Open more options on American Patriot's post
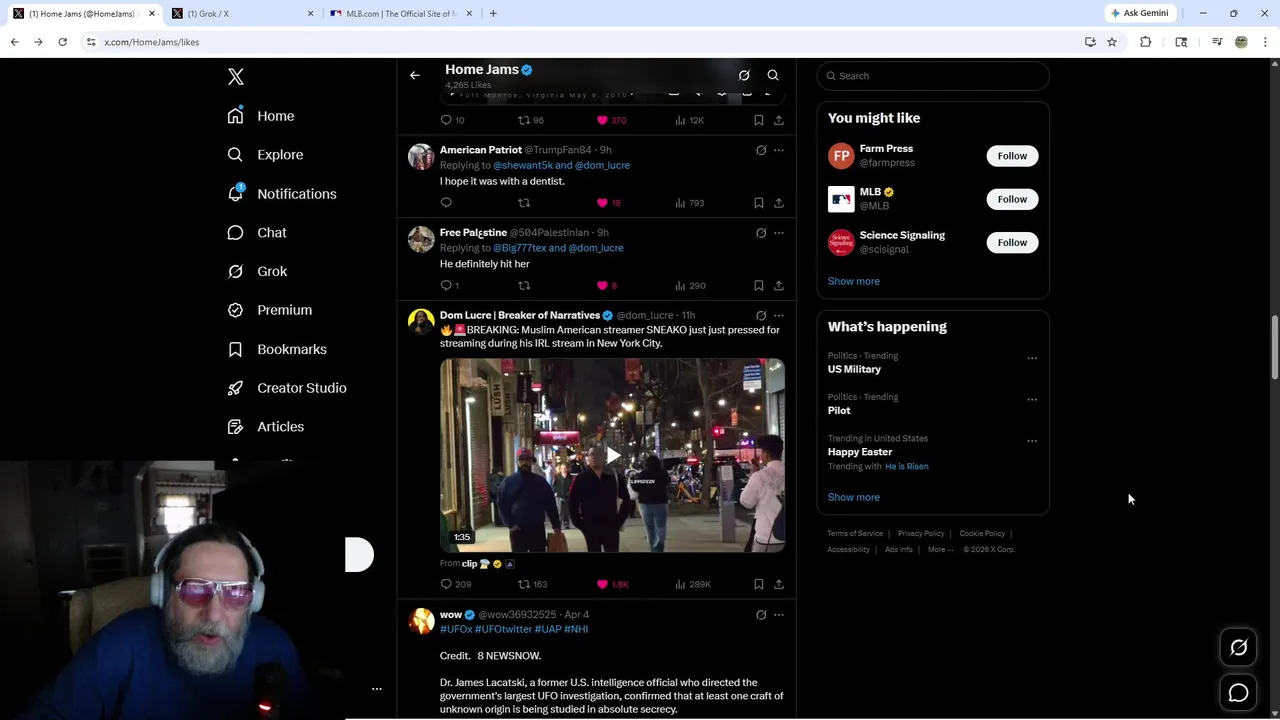This screenshot has height=720, width=1280. 779,150
